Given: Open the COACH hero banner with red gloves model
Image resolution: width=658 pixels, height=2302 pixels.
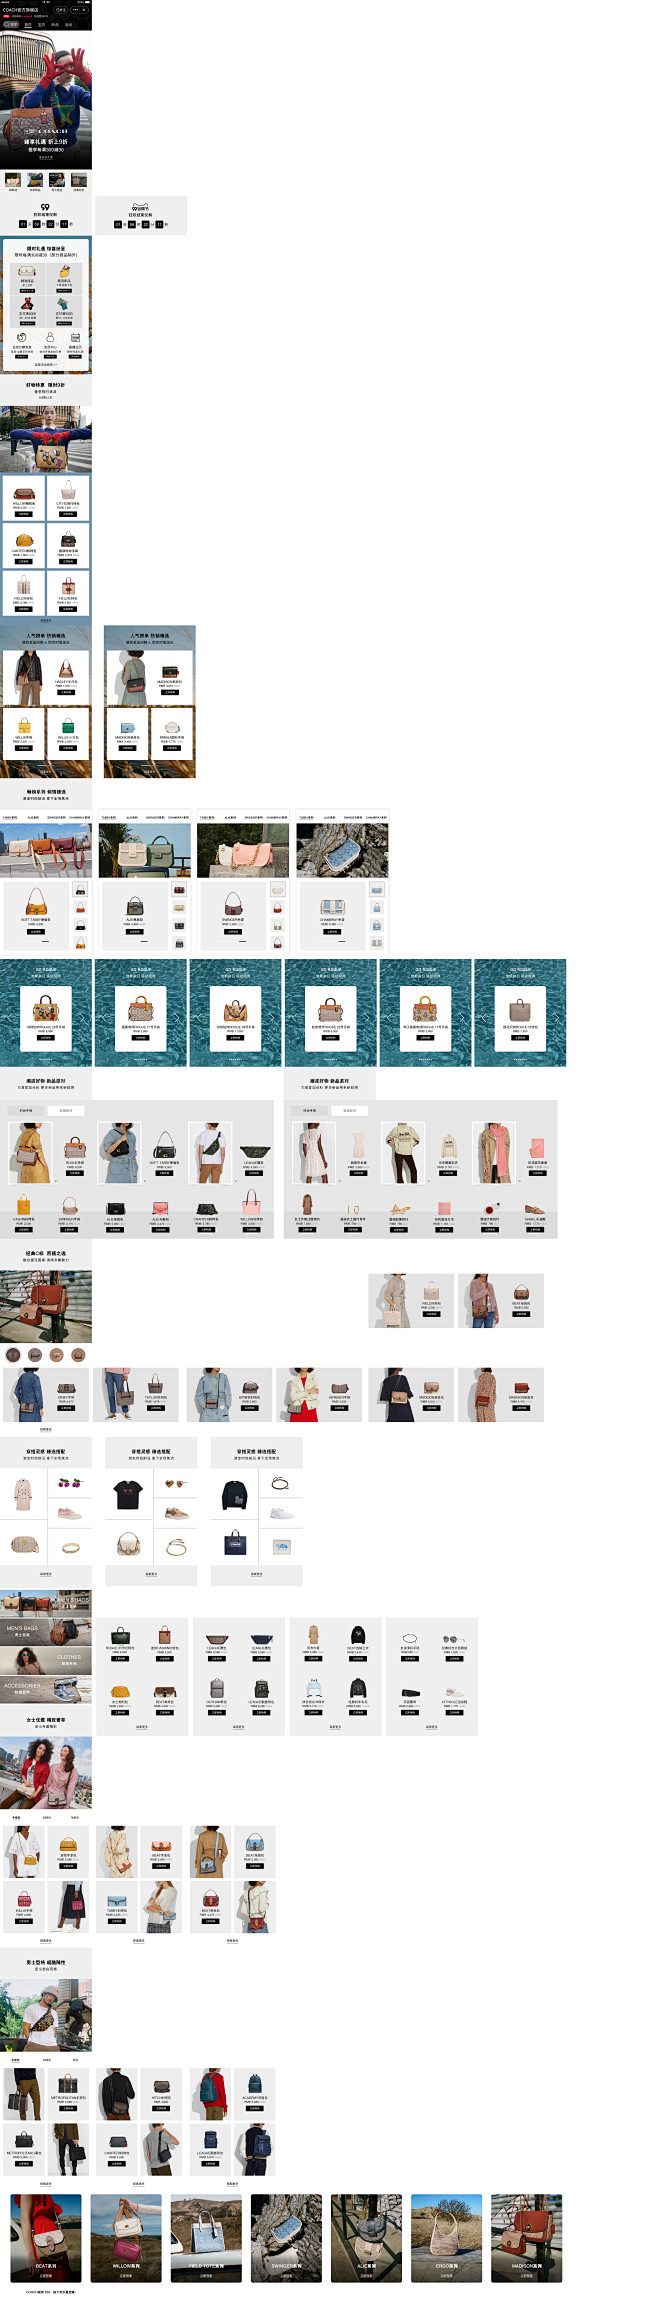Looking at the screenshot, I should click(46, 99).
